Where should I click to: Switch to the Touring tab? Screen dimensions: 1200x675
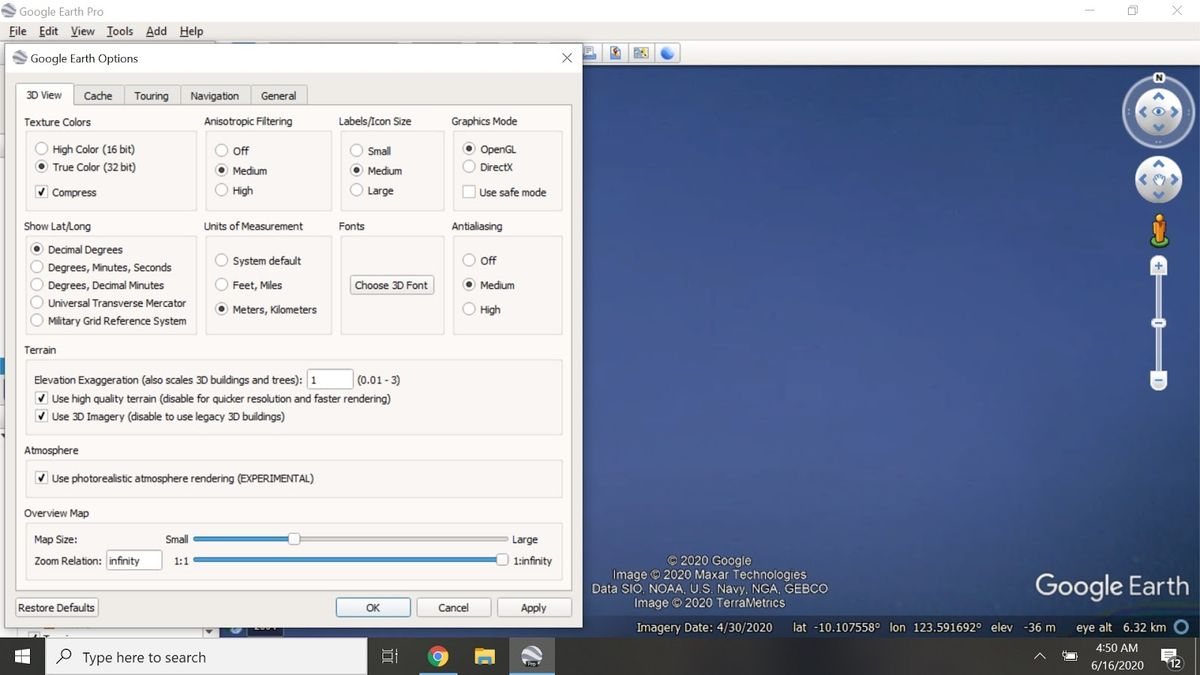point(151,95)
